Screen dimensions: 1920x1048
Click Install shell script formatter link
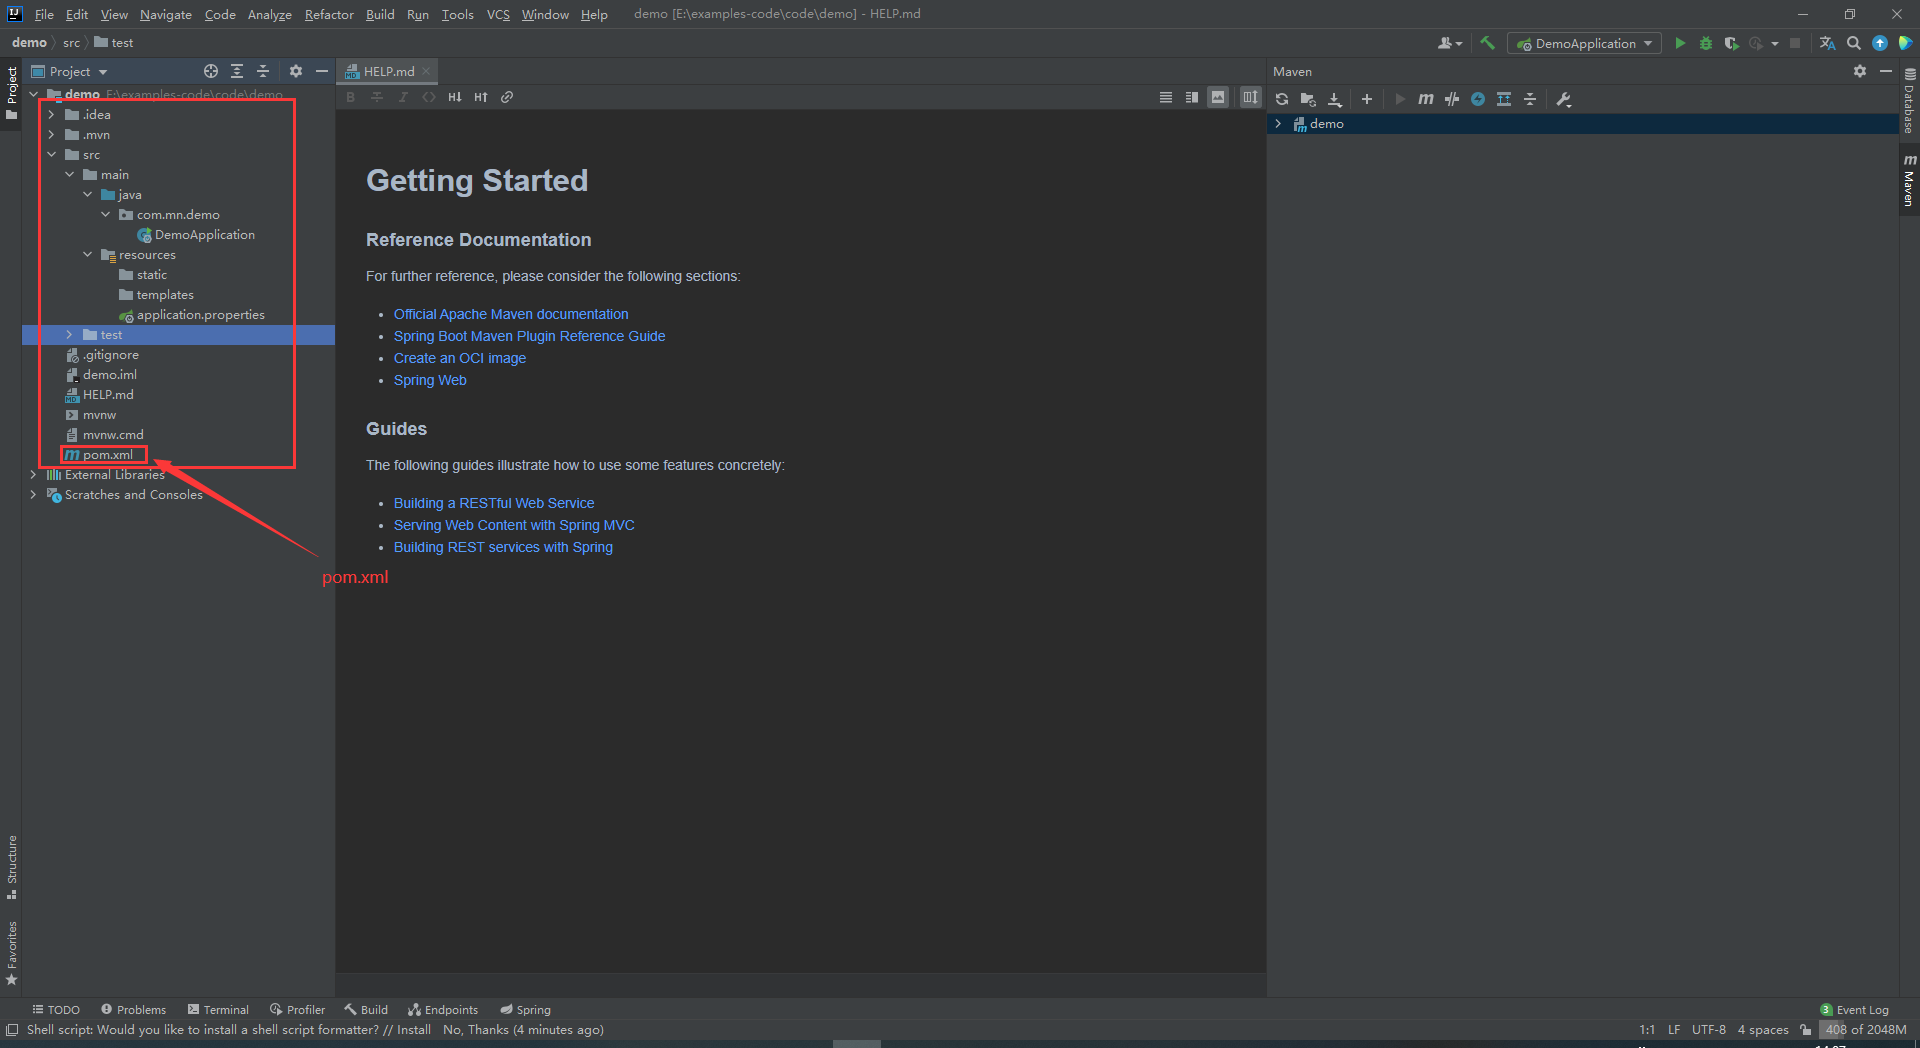point(414,1030)
